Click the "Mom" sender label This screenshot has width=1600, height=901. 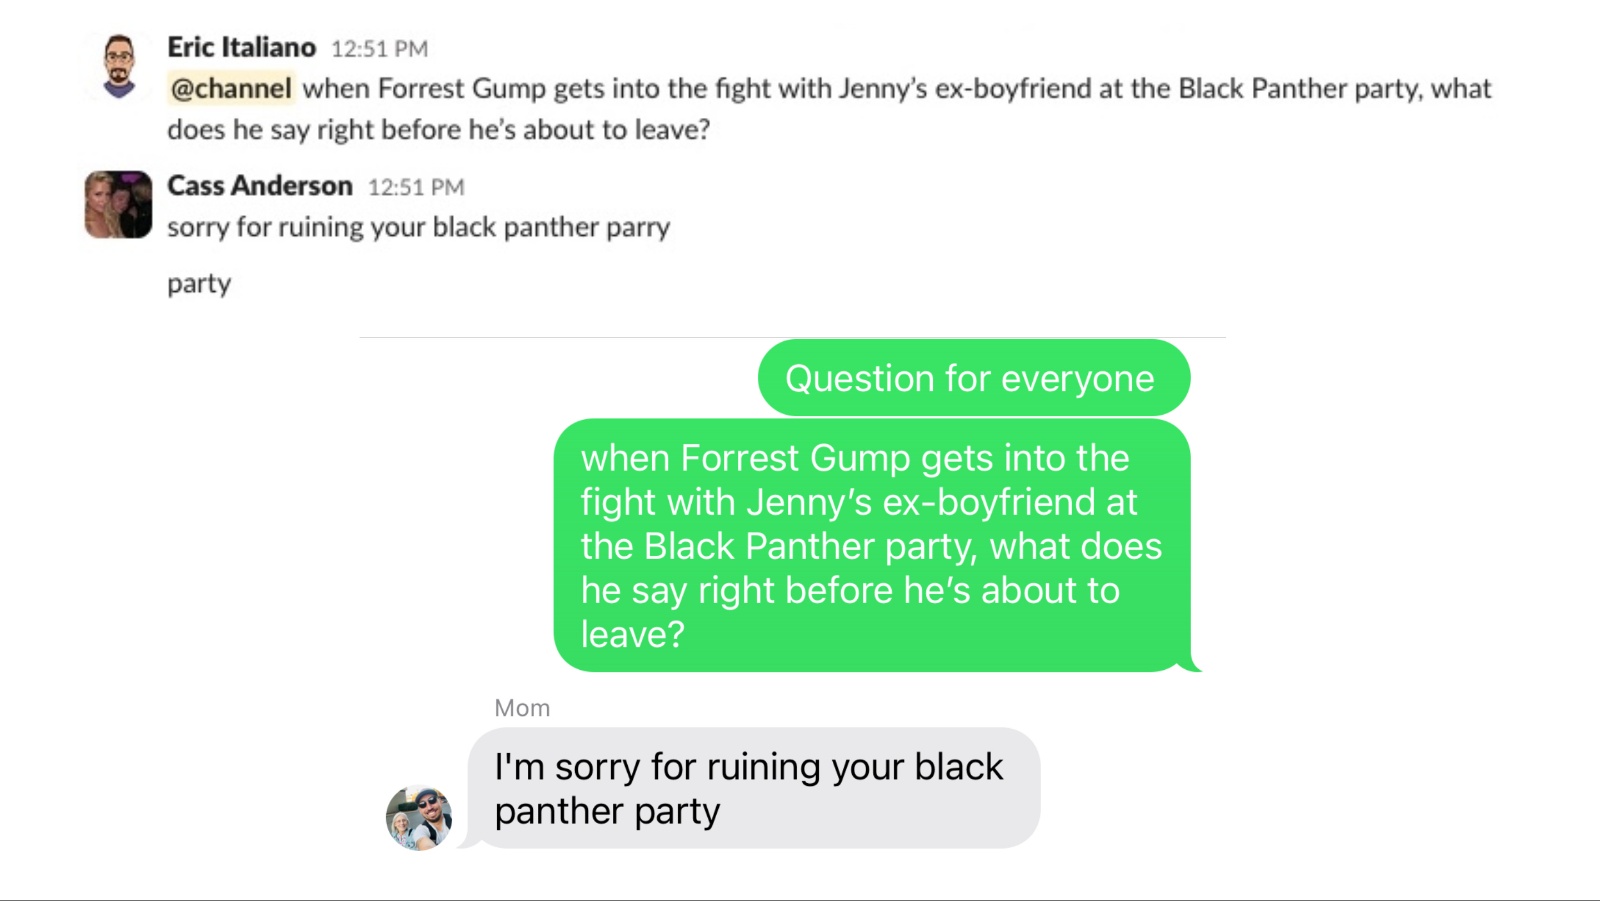(x=522, y=708)
